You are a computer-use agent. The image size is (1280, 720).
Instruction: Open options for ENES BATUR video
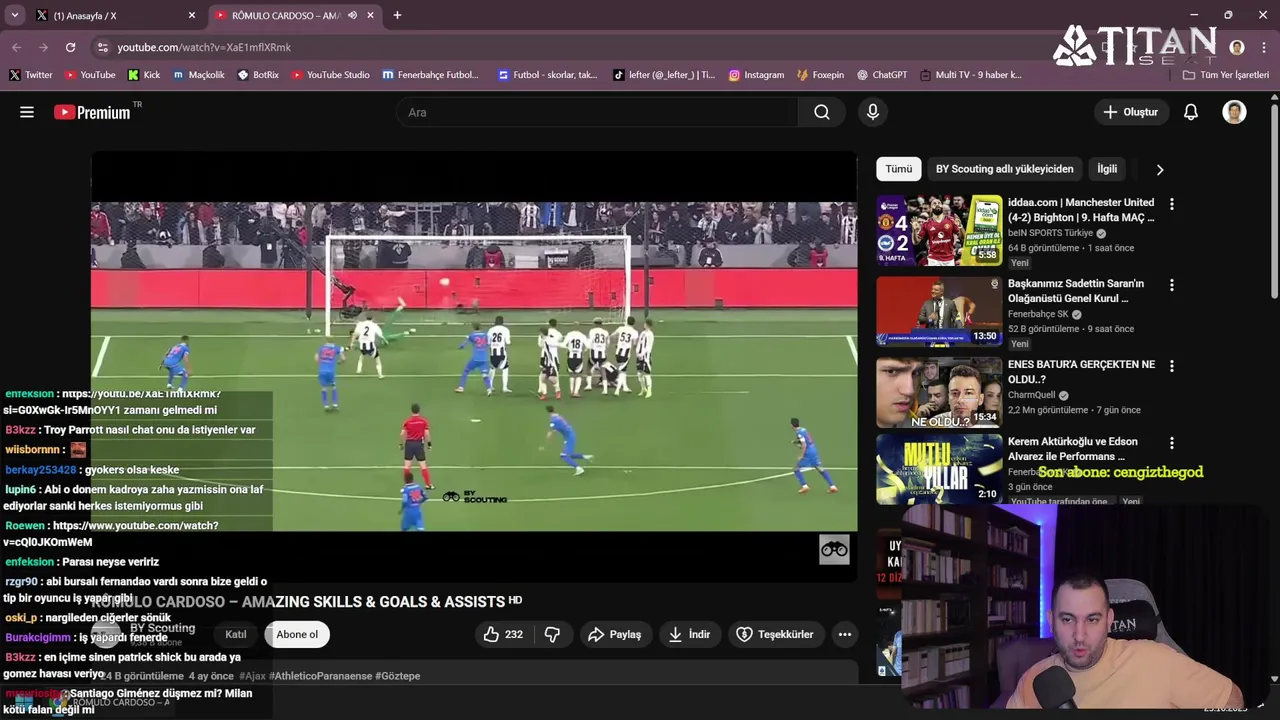1171,366
